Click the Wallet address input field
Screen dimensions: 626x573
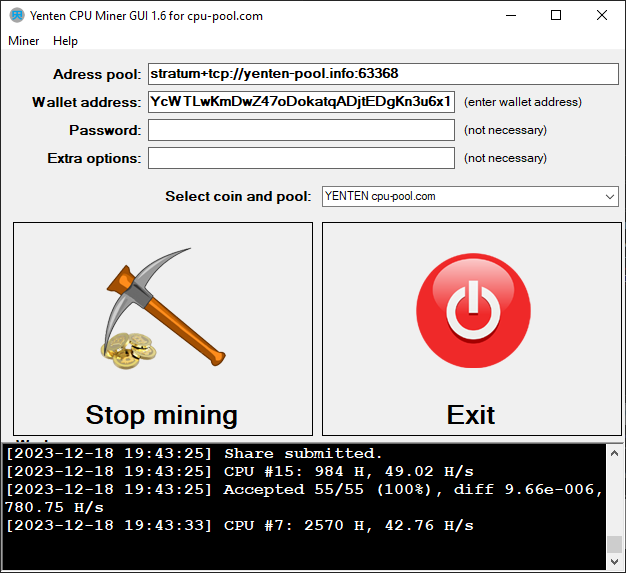coord(301,102)
